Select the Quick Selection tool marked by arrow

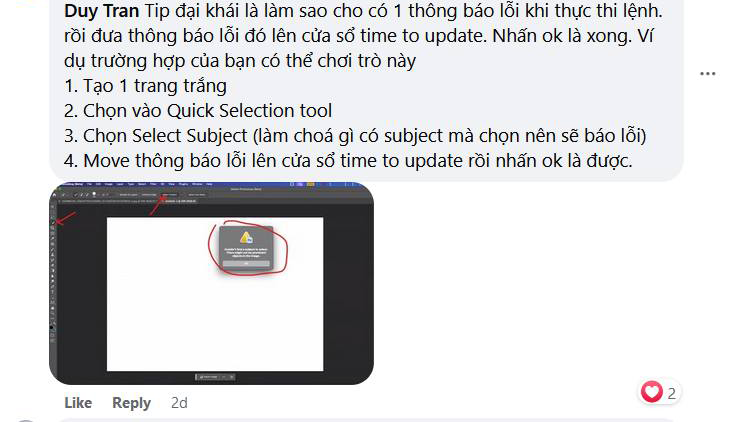[x=52, y=223]
